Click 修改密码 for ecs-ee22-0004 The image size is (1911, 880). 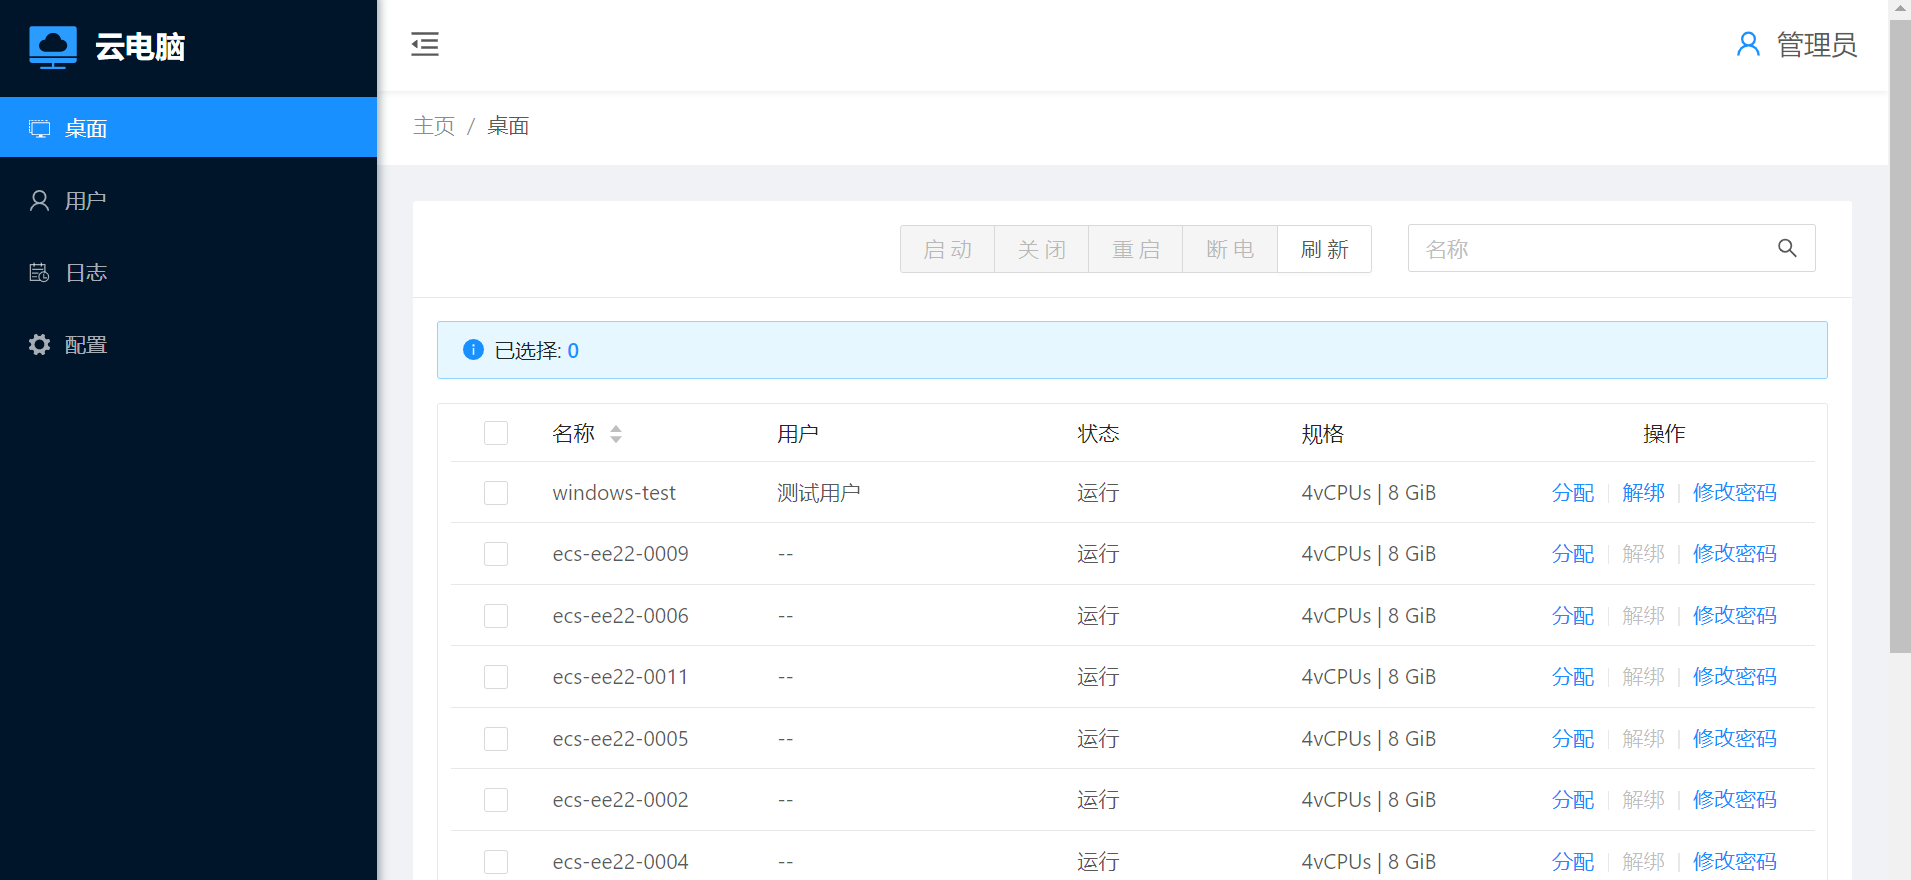pos(1735,862)
